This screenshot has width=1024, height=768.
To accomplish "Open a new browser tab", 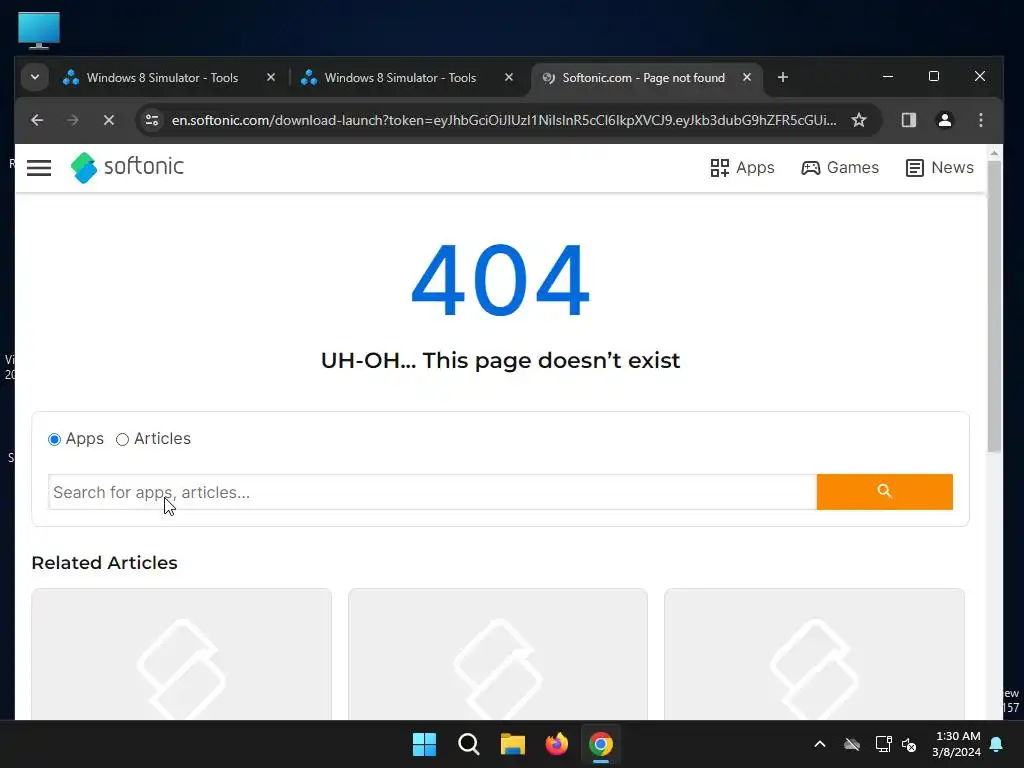I will point(783,78).
